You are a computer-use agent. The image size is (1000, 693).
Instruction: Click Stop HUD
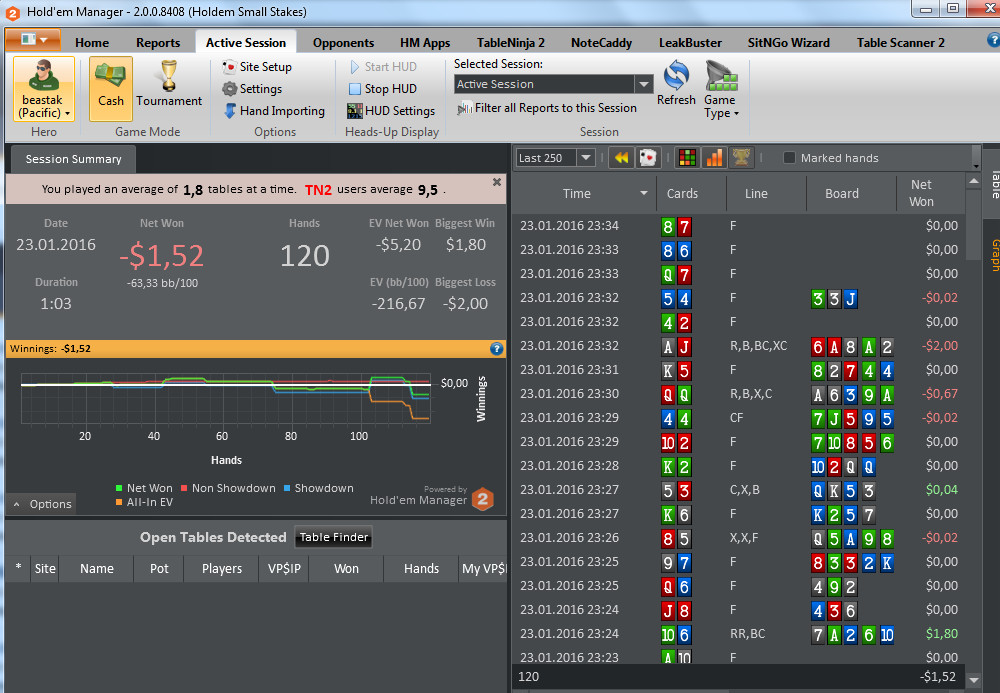point(383,89)
